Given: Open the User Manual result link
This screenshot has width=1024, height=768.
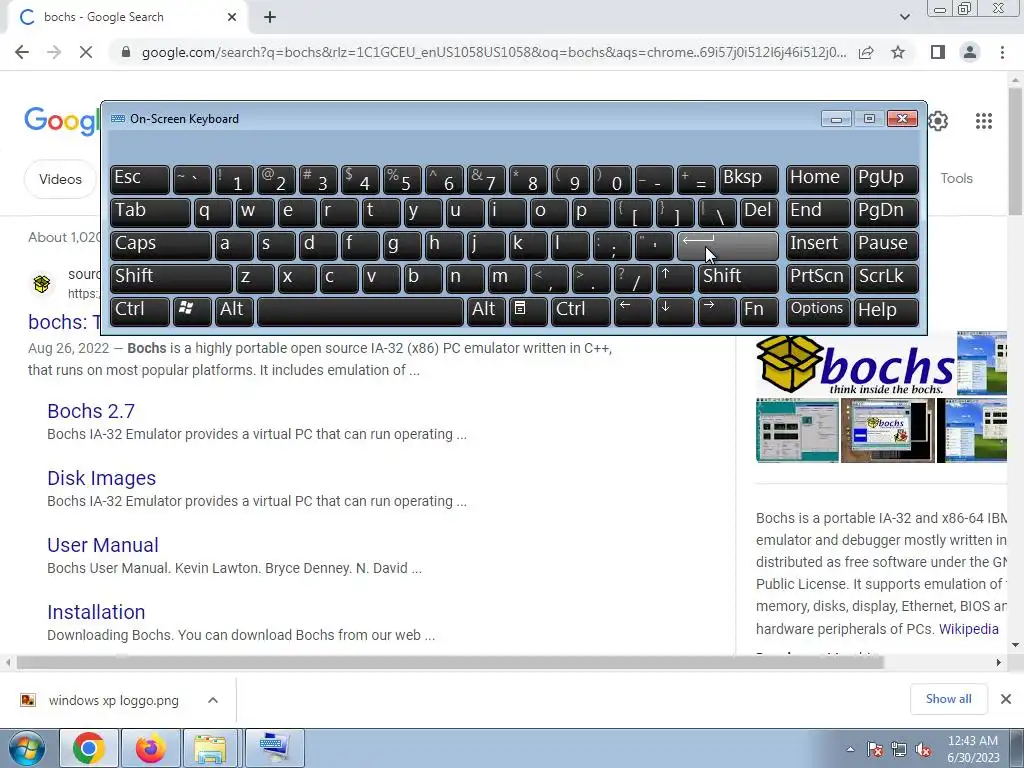Looking at the screenshot, I should [103, 545].
